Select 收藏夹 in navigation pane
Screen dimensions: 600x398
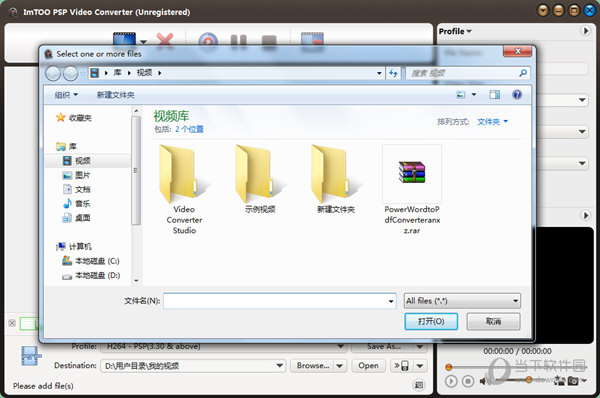[x=74, y=118]
